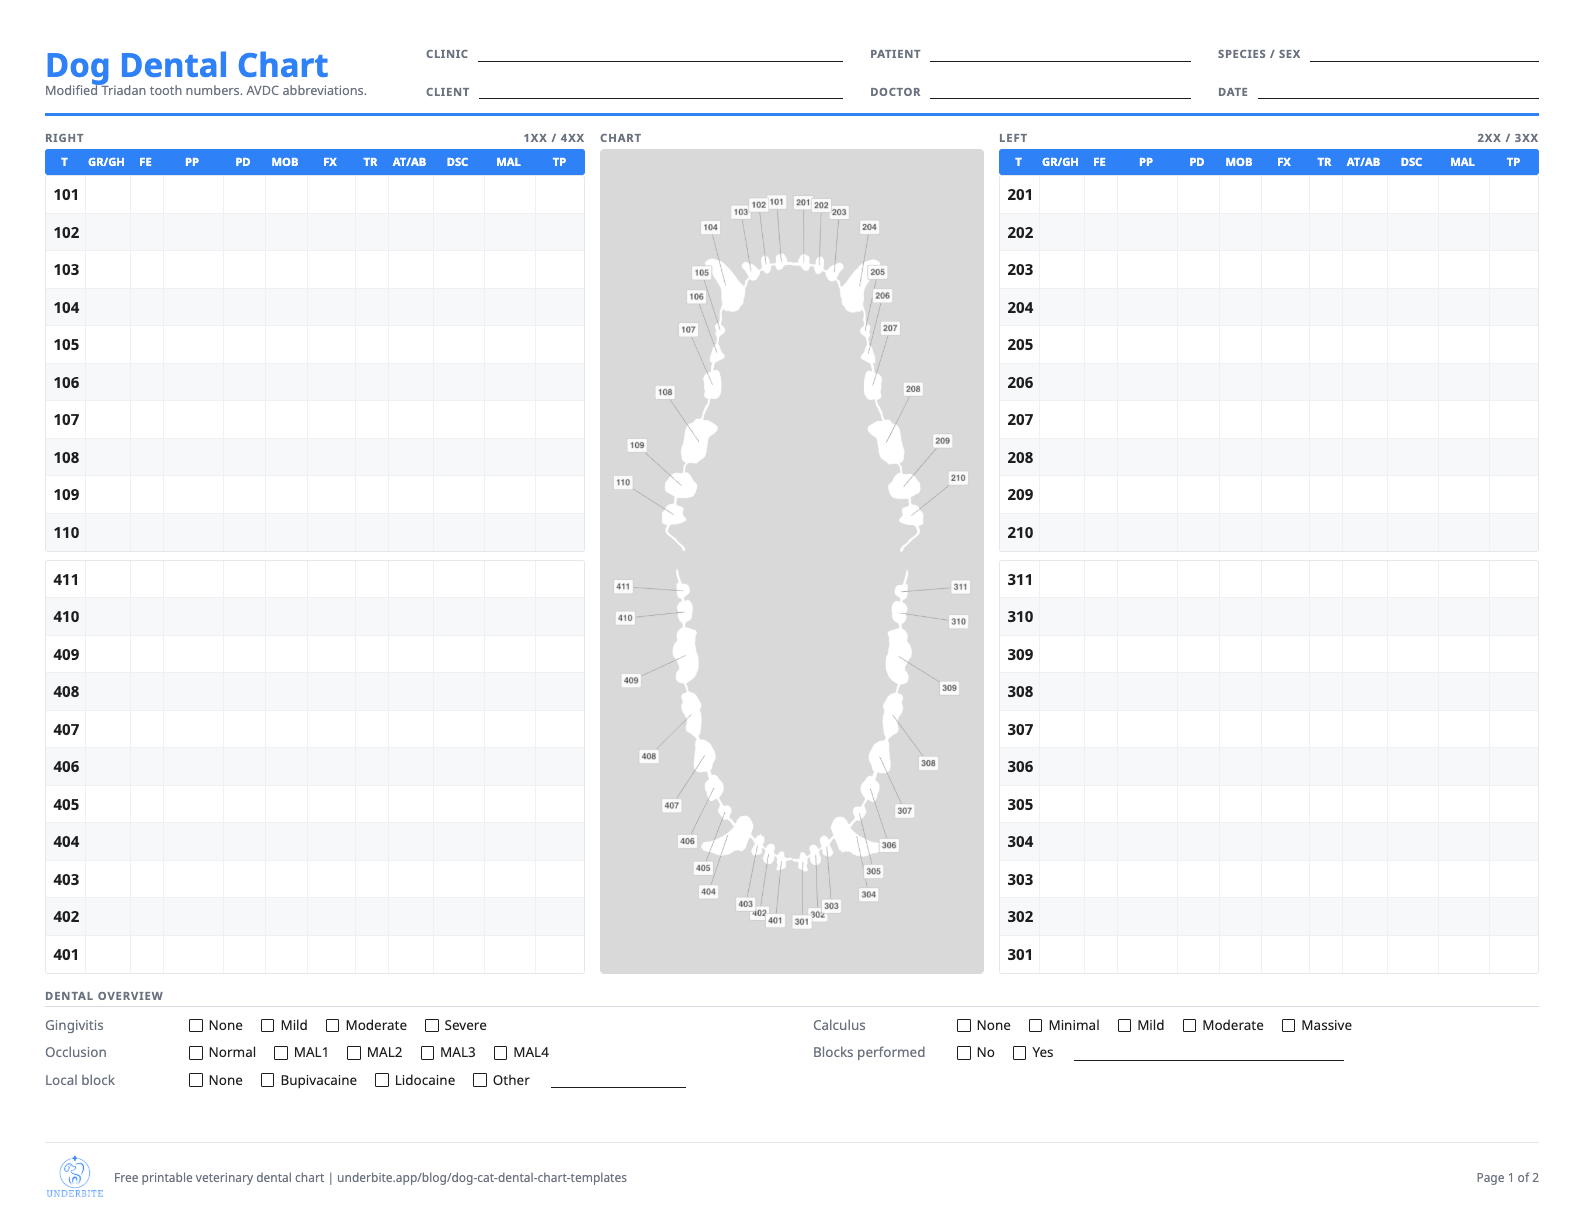Screen dimensions: 1584x1224
Task: Check the Gingivitis Severe checkbox
Action: pyautogui.click(x=432, y=1025)
